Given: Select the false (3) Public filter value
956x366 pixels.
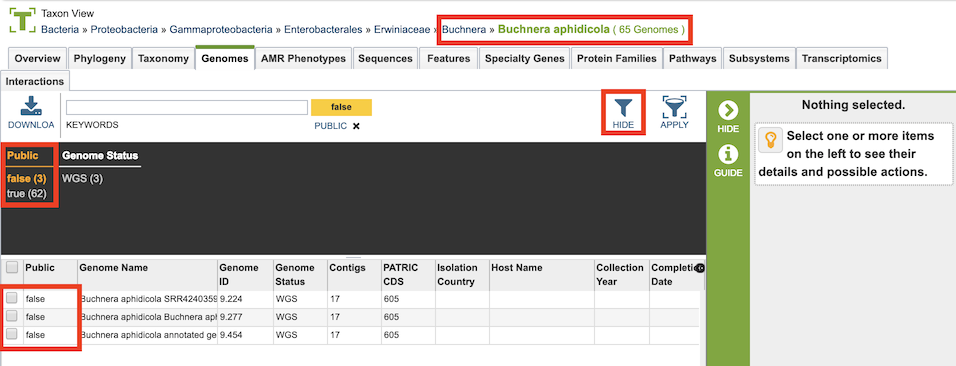Looking at the screenshot, I should [x=27, y=179].
